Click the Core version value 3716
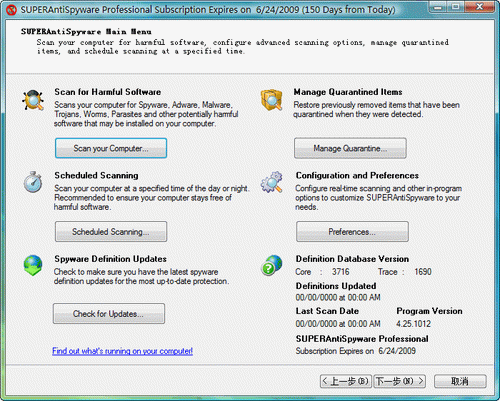 (341, 272)
